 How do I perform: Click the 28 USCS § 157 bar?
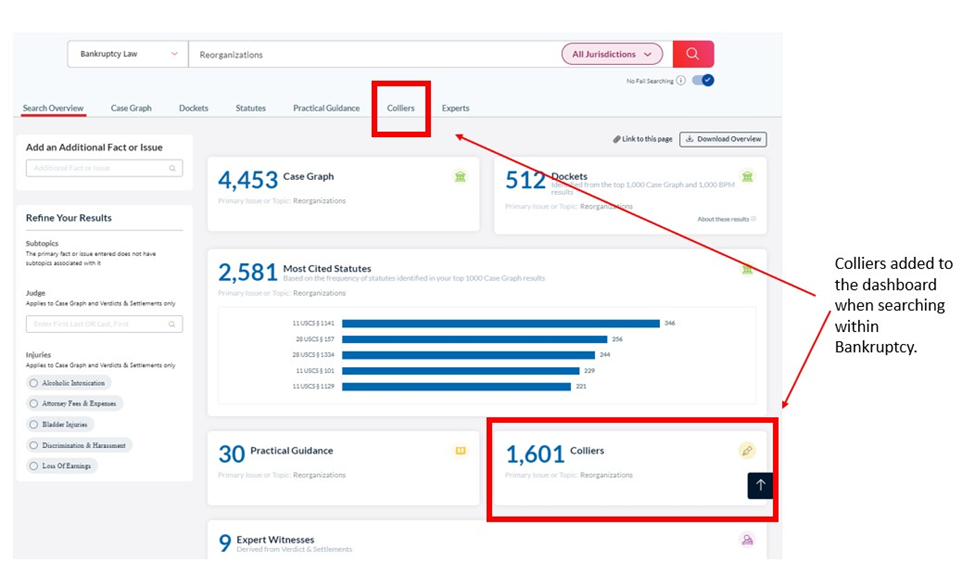(x=474, y=340)
